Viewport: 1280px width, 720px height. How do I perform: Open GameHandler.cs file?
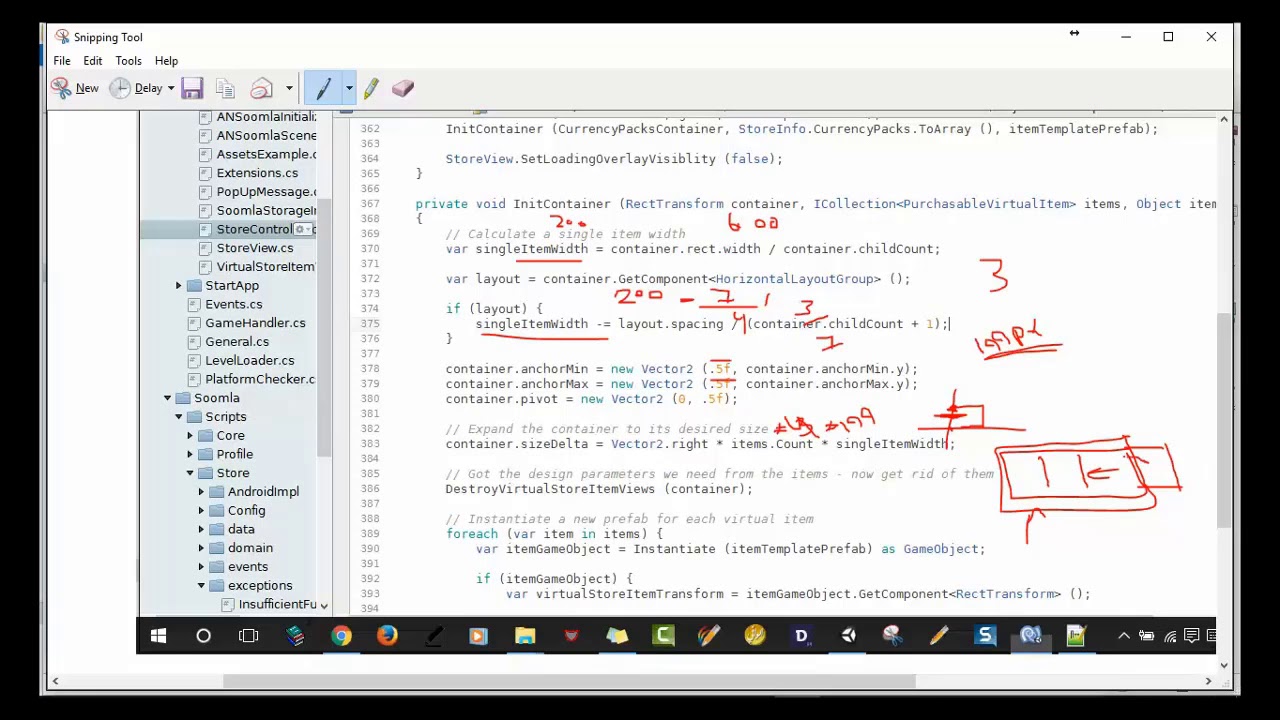click(255, 323)
